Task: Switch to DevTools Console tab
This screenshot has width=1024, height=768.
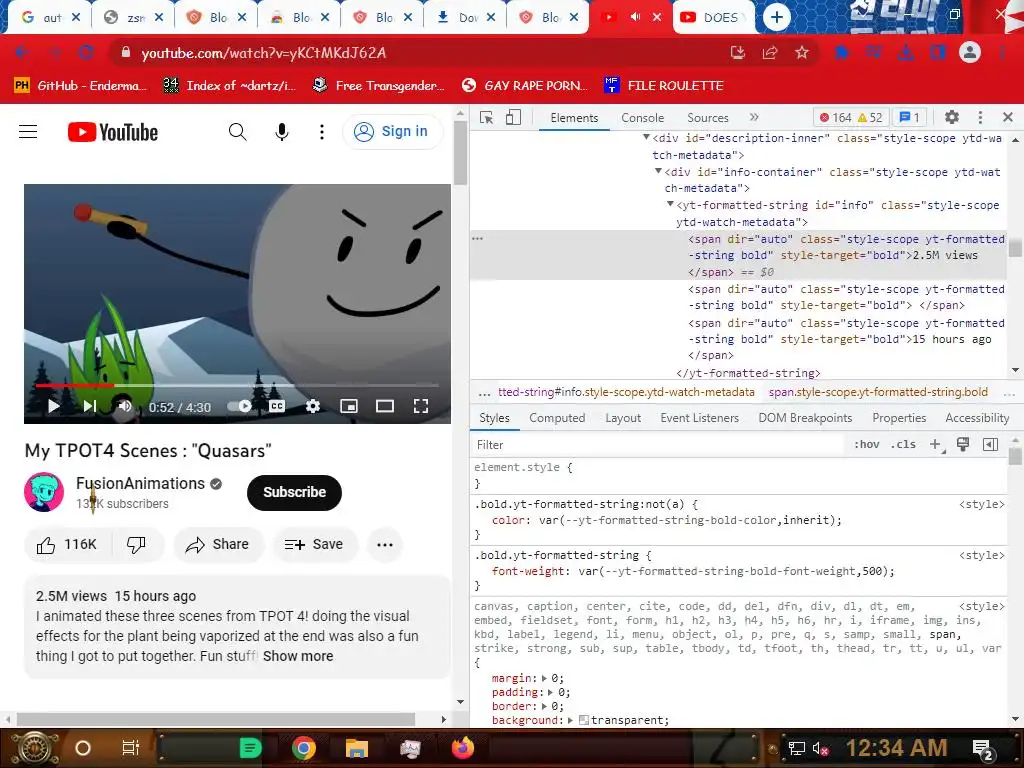Action: click(643, 118)
